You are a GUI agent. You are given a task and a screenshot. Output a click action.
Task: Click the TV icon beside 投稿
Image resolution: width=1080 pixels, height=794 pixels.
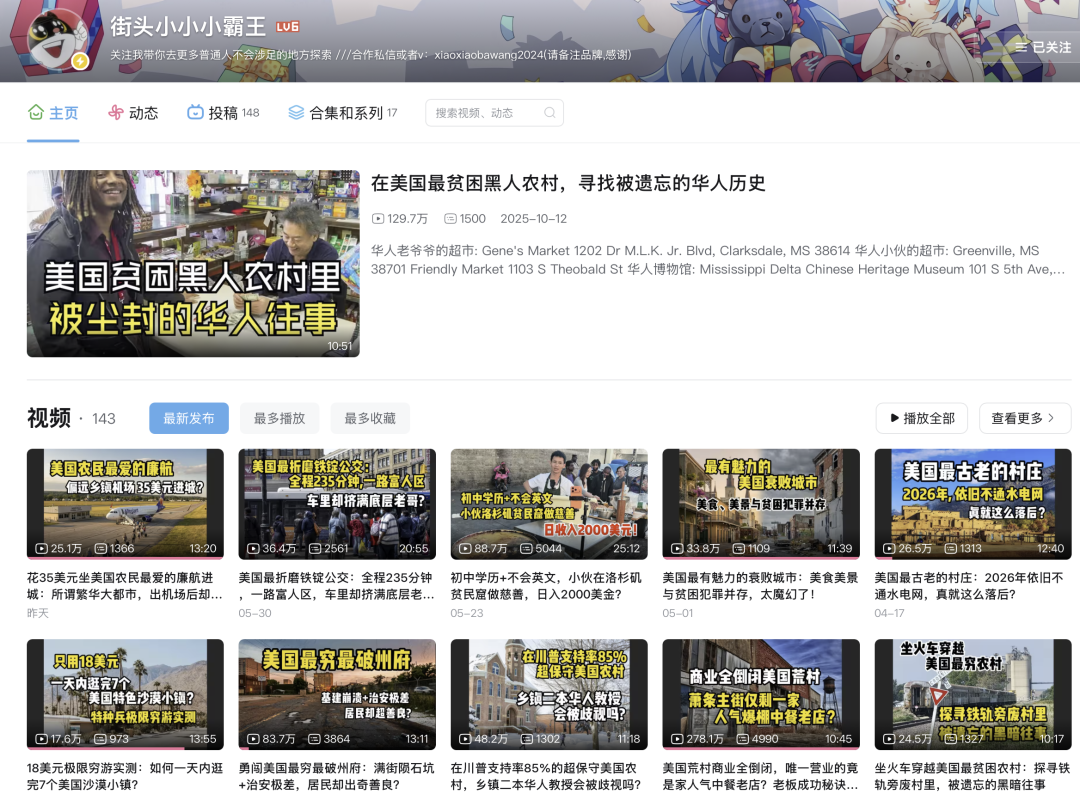coord(196,112)
